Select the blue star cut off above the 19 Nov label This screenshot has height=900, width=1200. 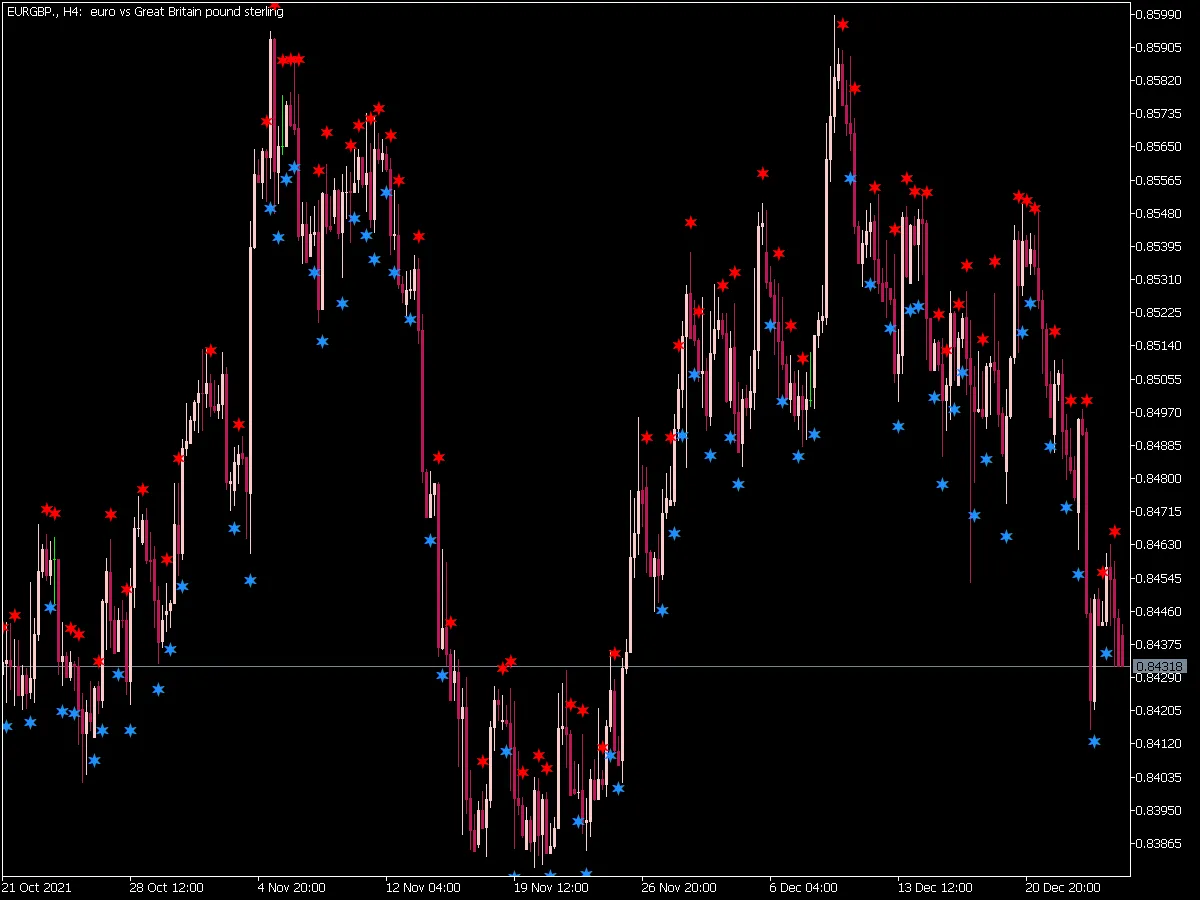[x=514, y=877]
